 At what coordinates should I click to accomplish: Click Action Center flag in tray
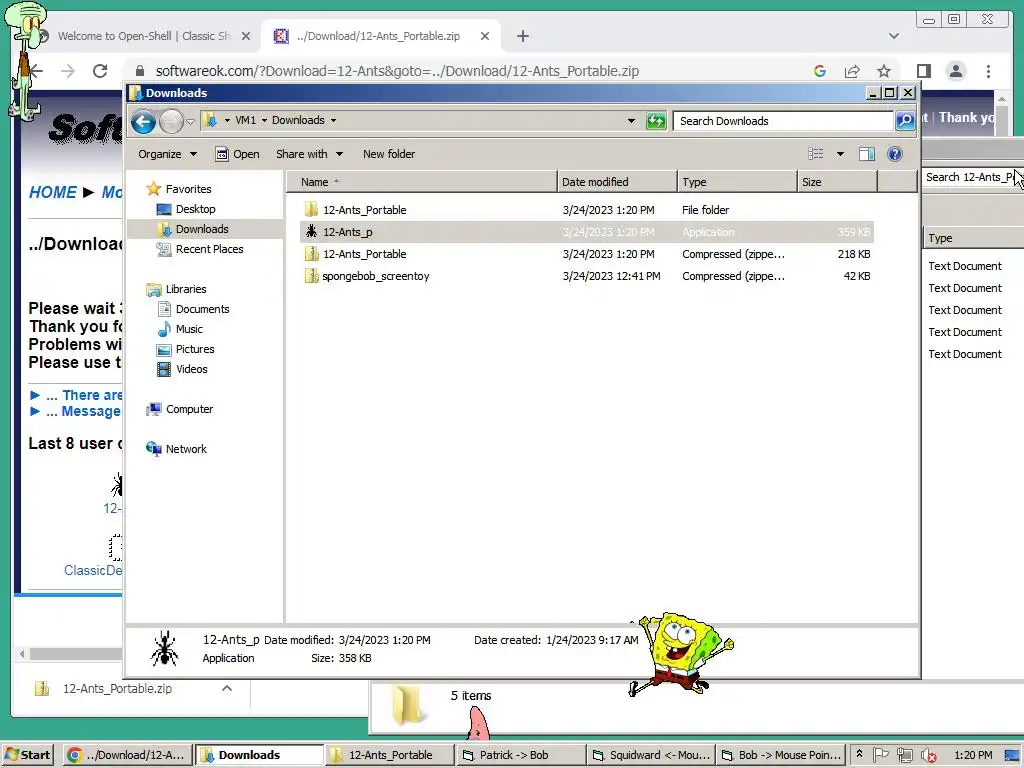tap(881, 755)
